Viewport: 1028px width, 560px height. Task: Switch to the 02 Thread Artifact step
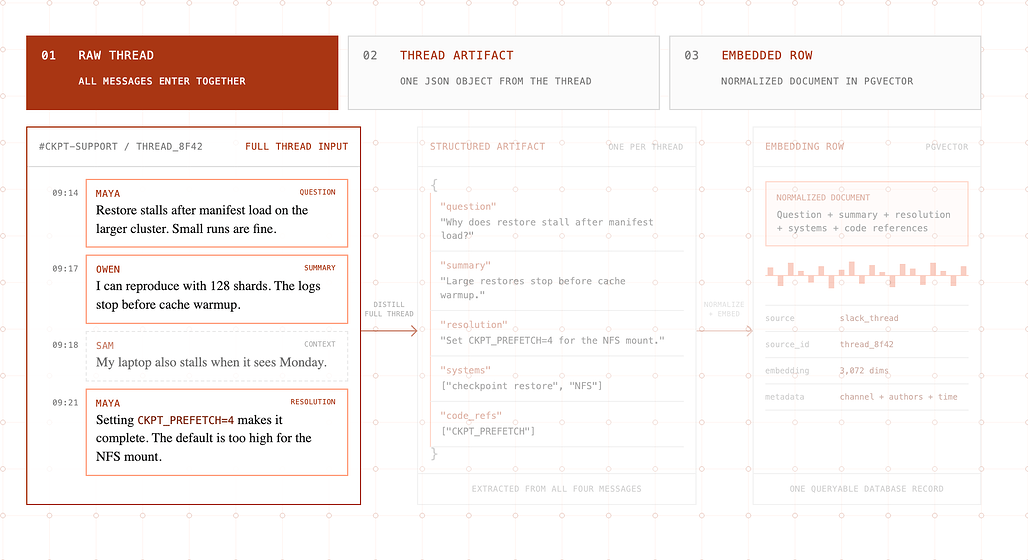coord(504,73)
